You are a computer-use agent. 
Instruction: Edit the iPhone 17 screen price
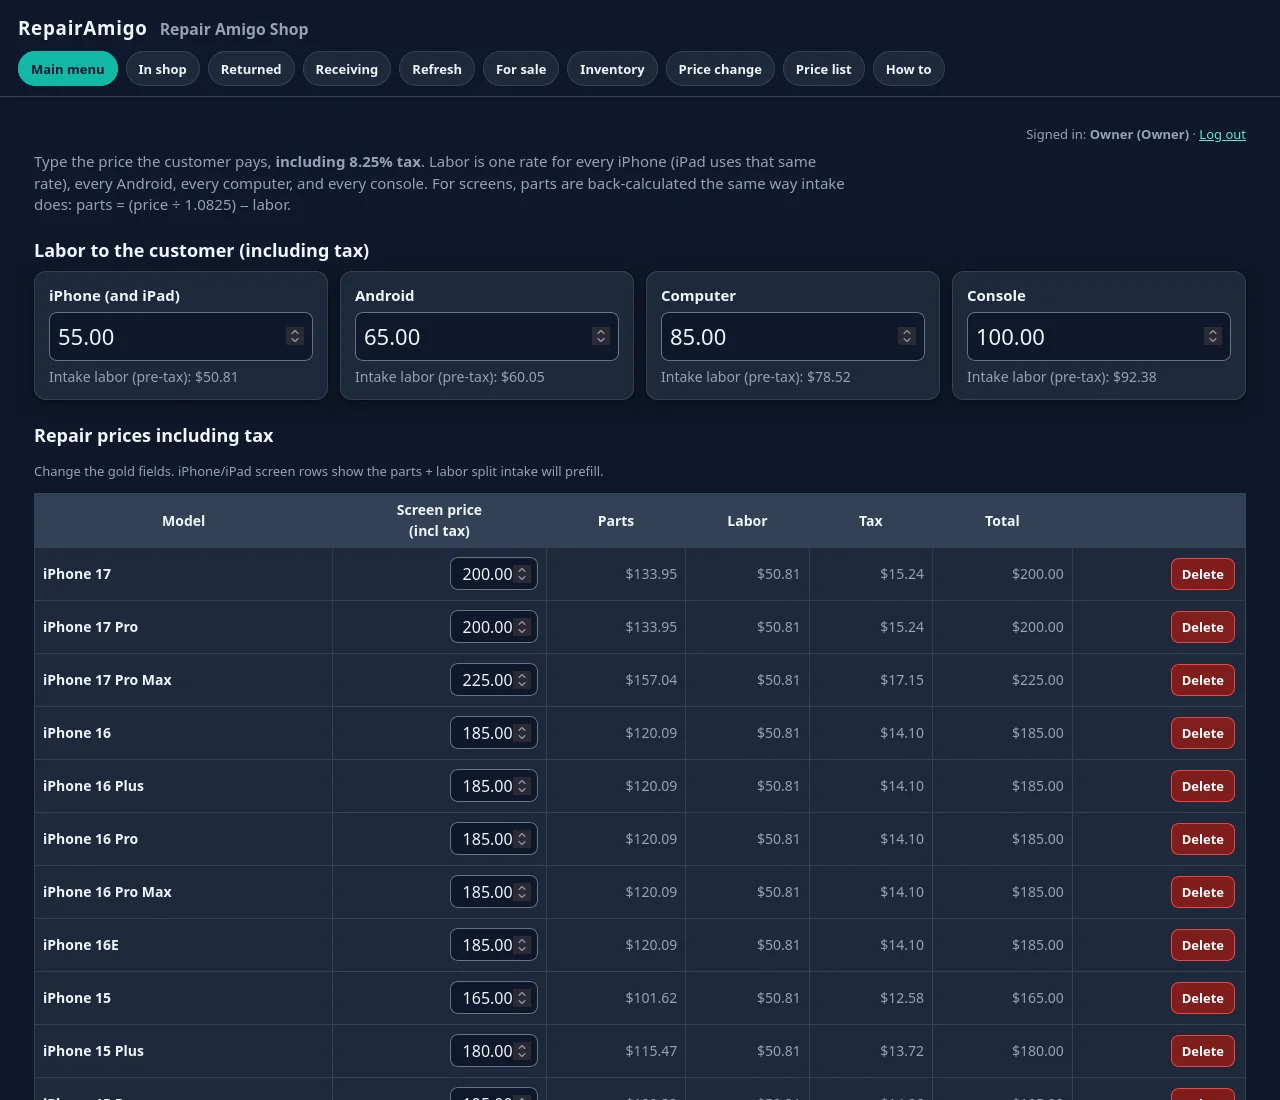pos(494,574)
